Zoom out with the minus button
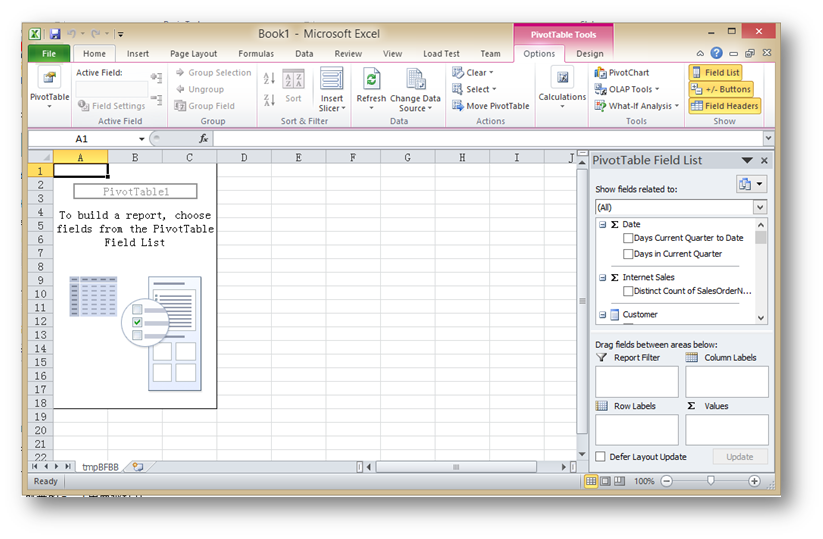 click(x=667, y=481)
